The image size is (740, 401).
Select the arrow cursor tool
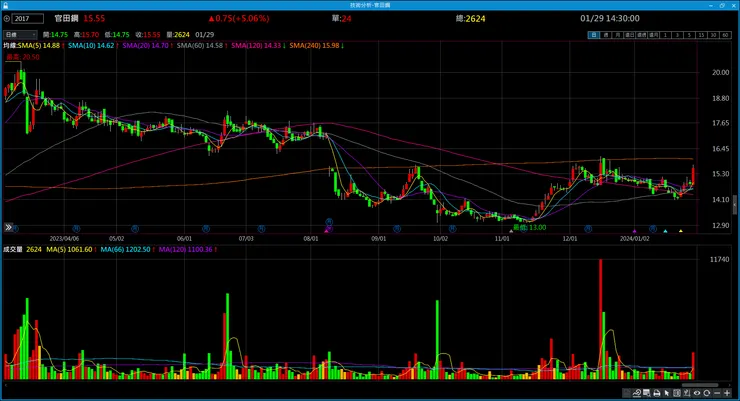coord(667,393)
